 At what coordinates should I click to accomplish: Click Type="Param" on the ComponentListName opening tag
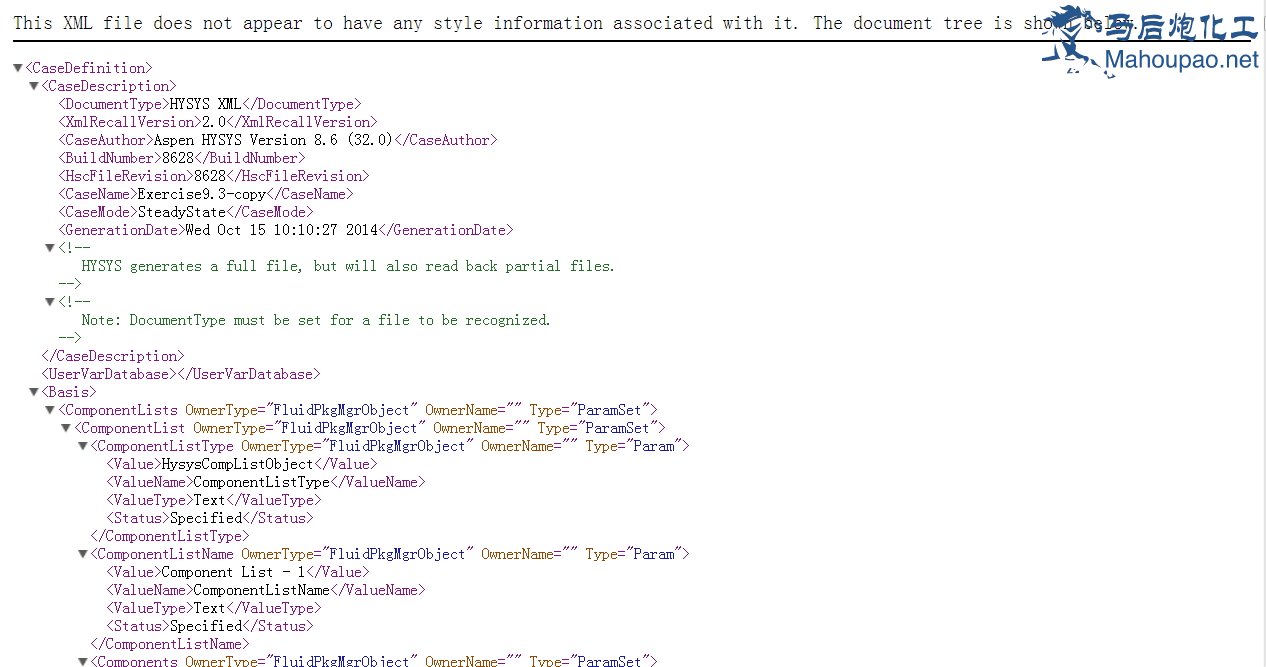click(x=633, y=554)
